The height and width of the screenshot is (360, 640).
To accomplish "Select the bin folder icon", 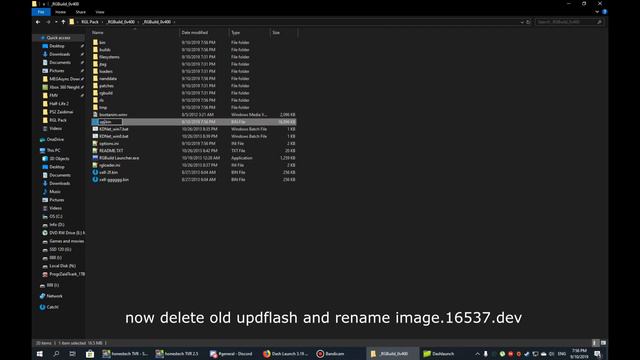I will pos(95,42).
